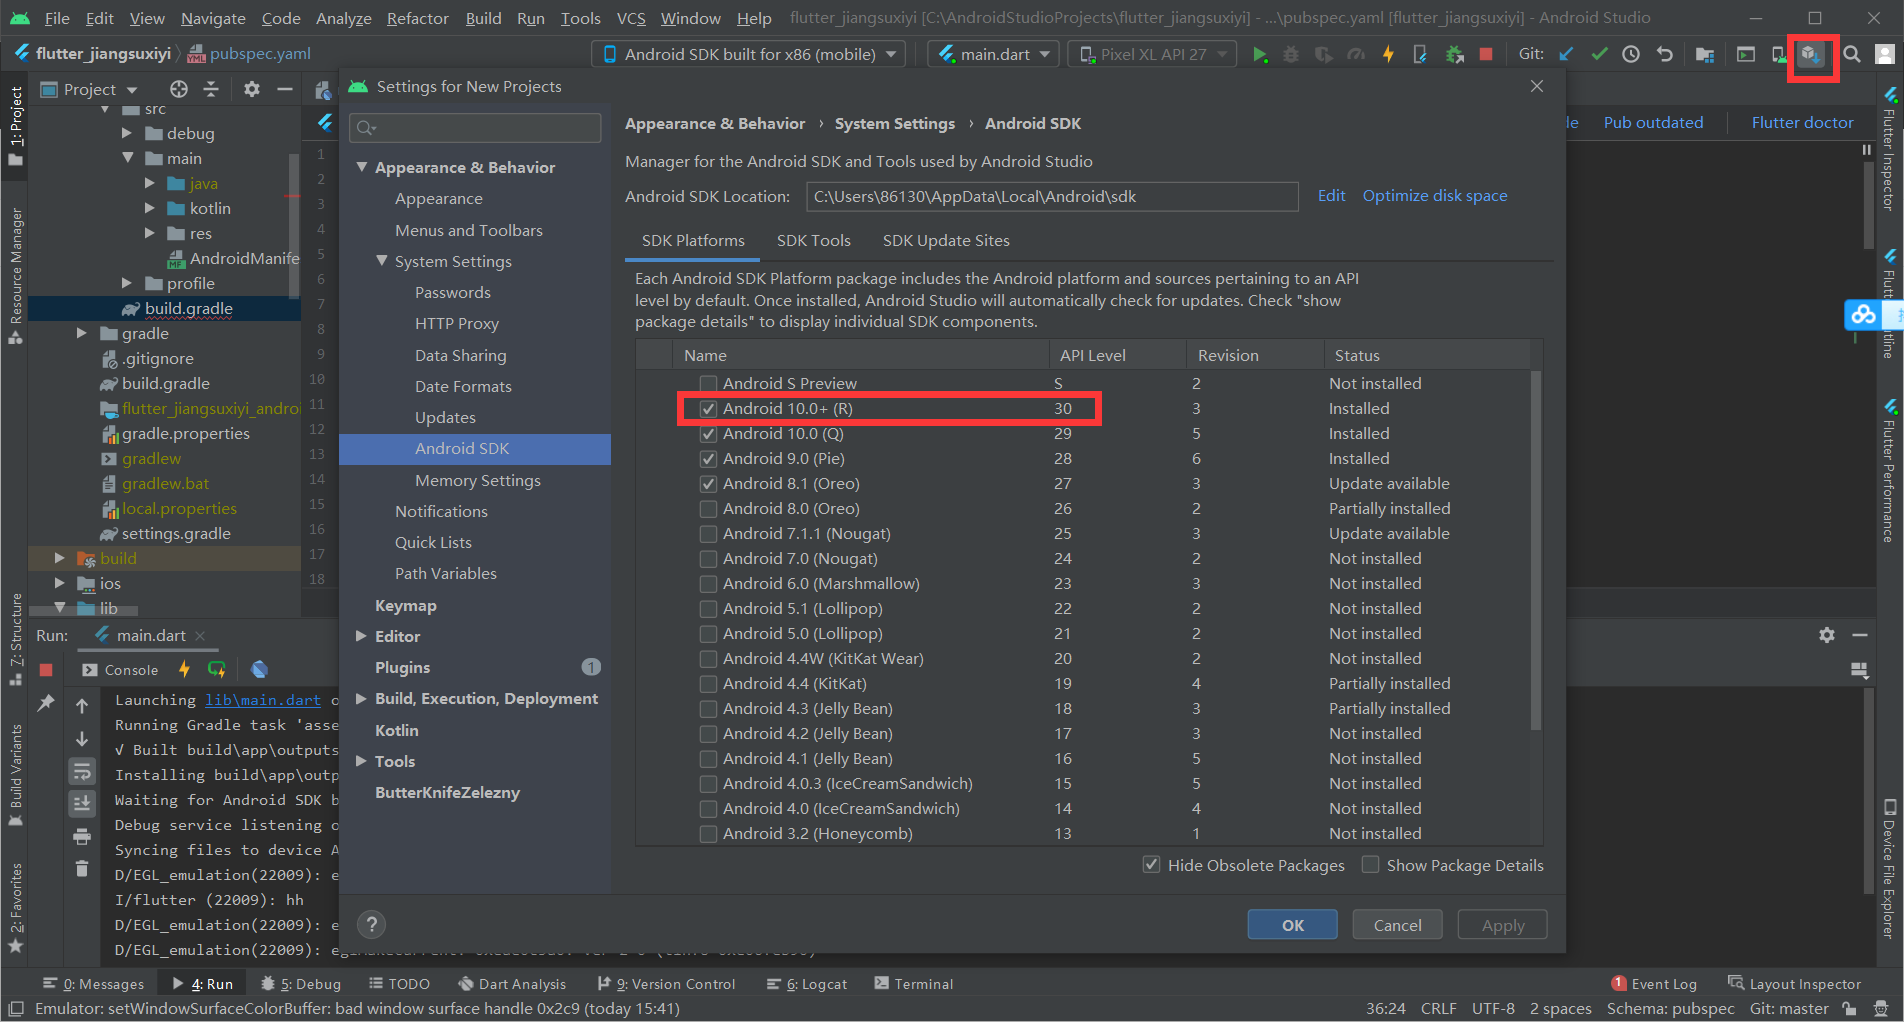Viewport: 1904px width, 1022px height.
Task: Click the Flutter Hot Reload lightning toolbar icon
Action: tap(1388, 54)
